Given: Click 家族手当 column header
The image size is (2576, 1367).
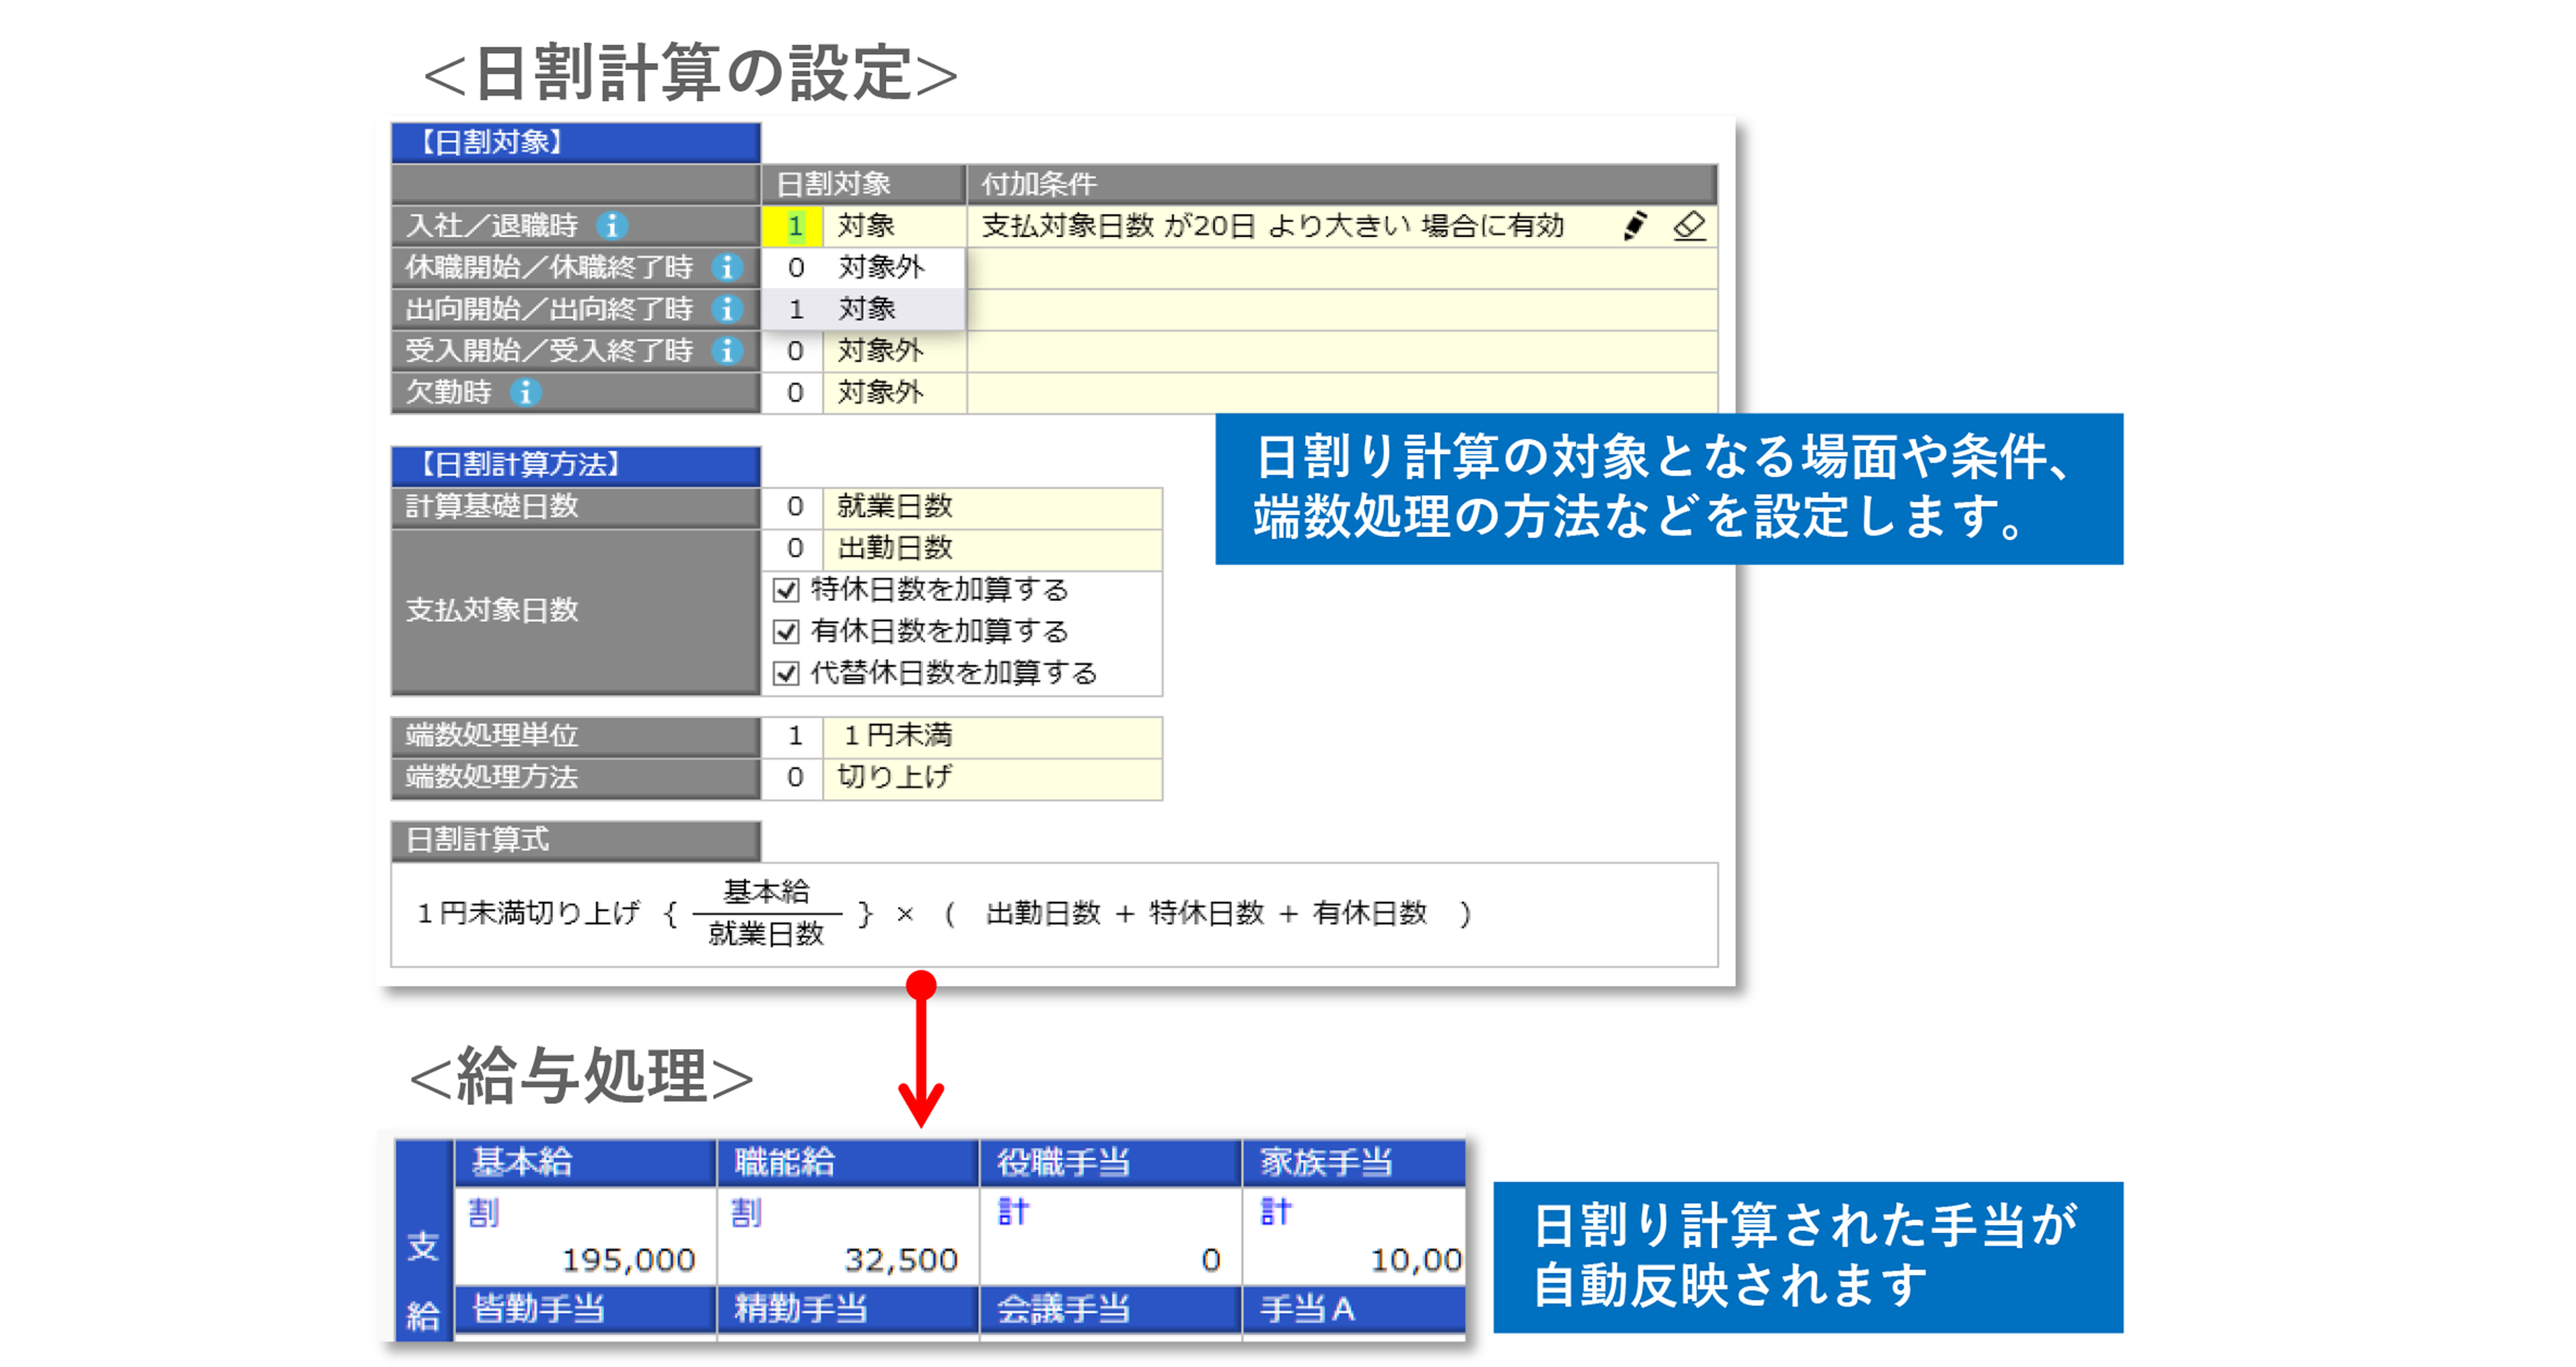Looking at the screenshot, I should point(1354,1162).
